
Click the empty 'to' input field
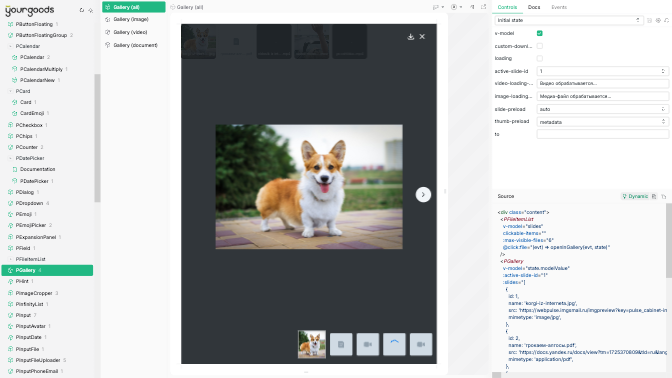tap(603, 134)
